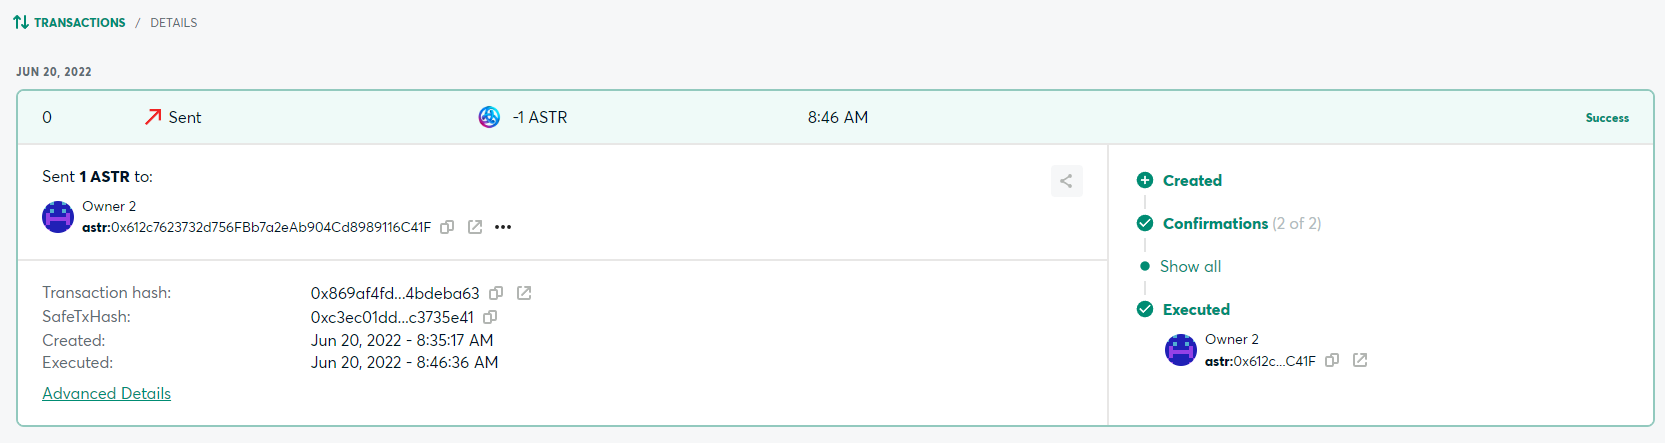1665x443 pixels.
Task: Expand Advanced Details section
Action: point(106,394)
